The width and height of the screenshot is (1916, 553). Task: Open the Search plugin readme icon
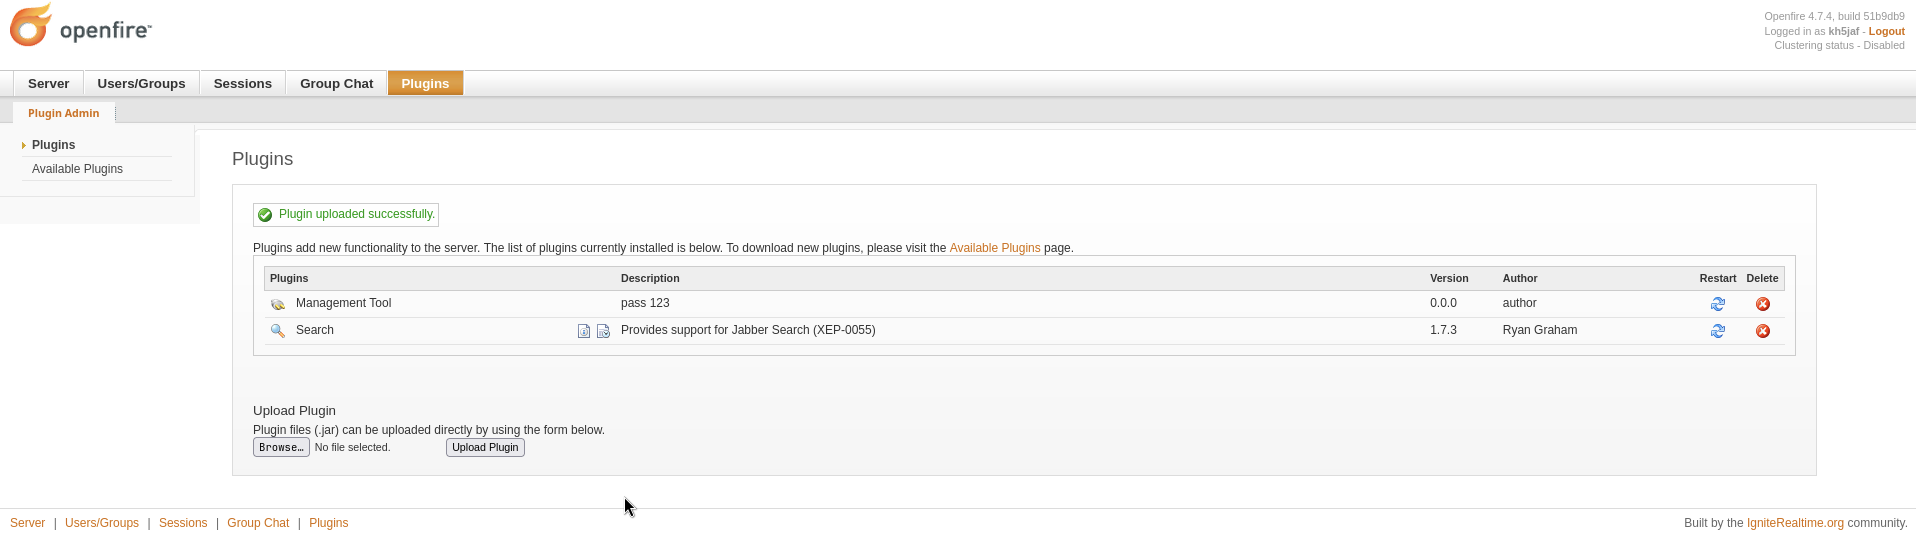584,331
